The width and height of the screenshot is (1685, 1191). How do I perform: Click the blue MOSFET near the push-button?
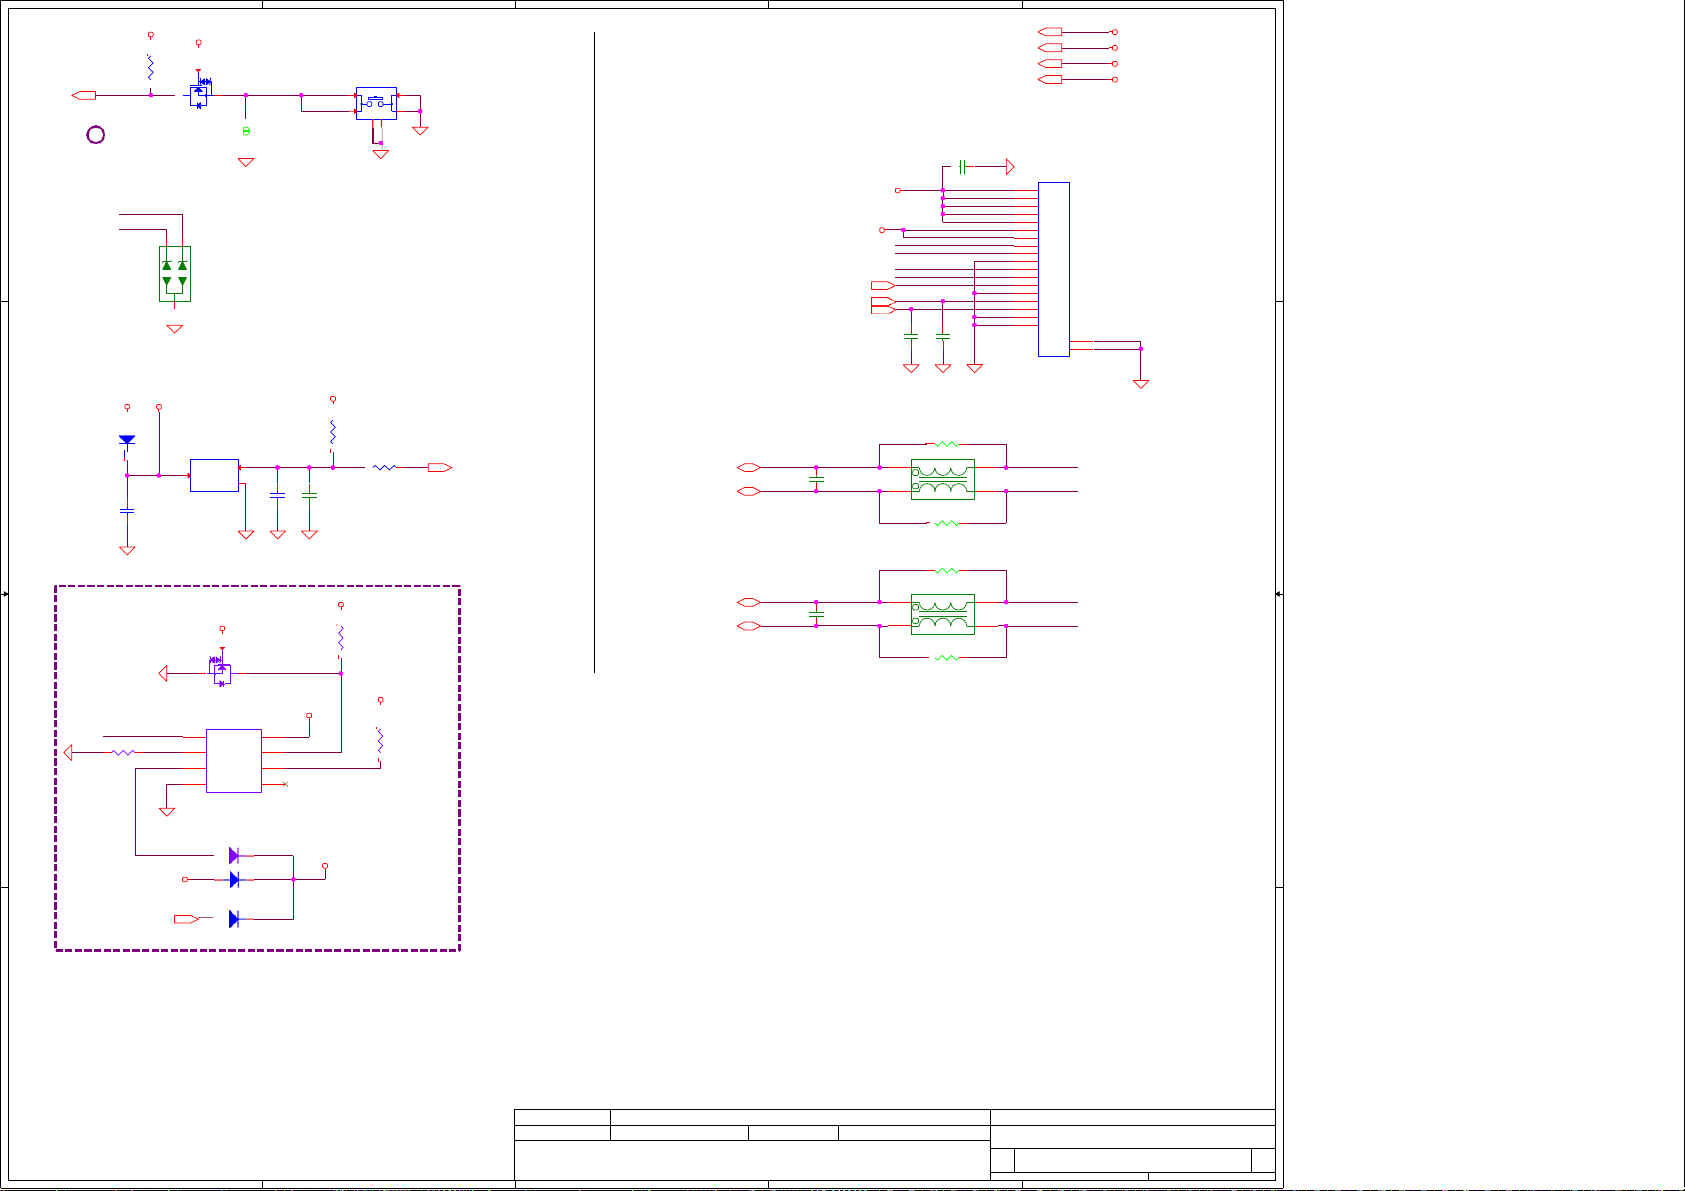coord(200,94)
